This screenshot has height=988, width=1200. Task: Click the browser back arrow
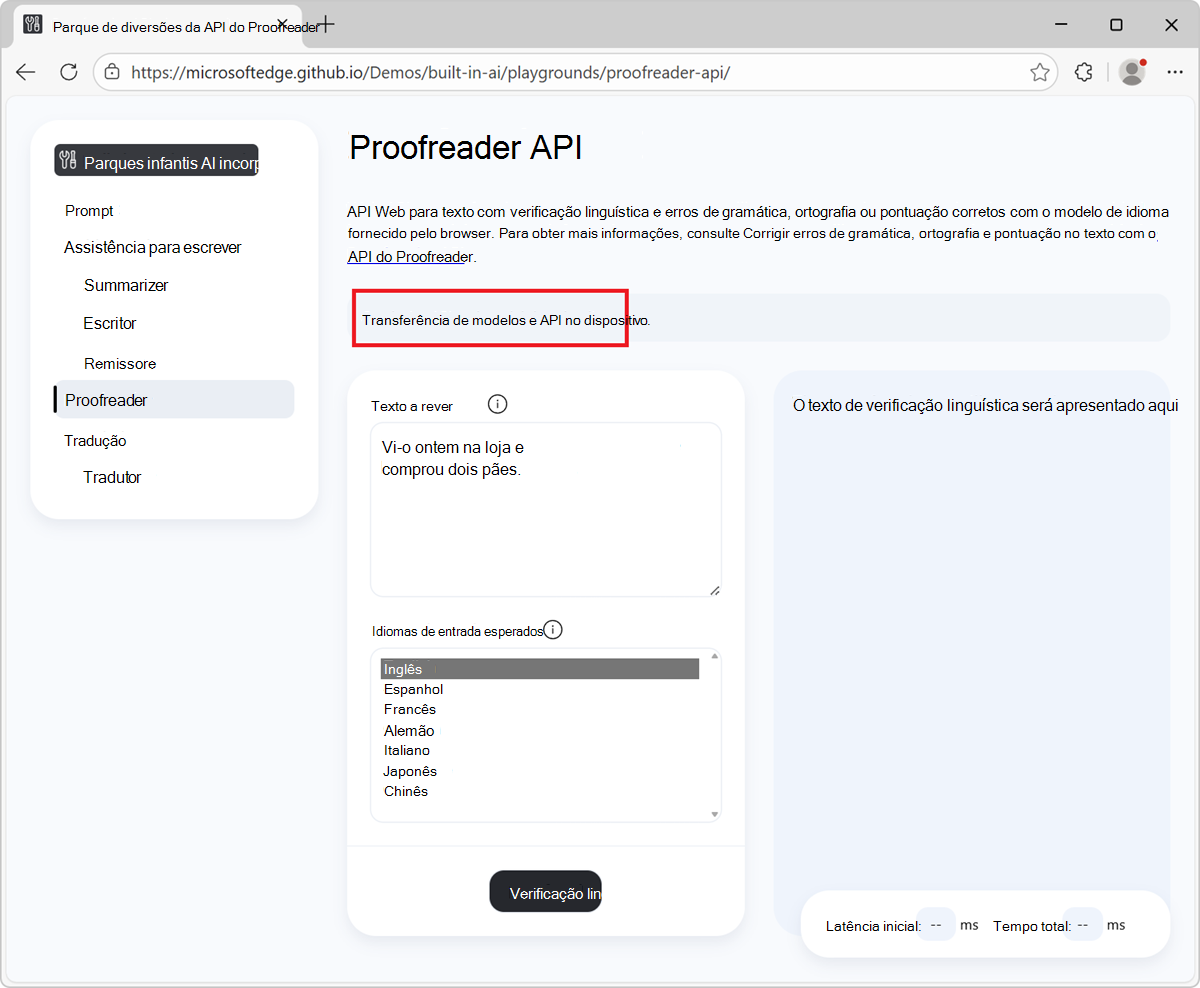coord(26,72)
